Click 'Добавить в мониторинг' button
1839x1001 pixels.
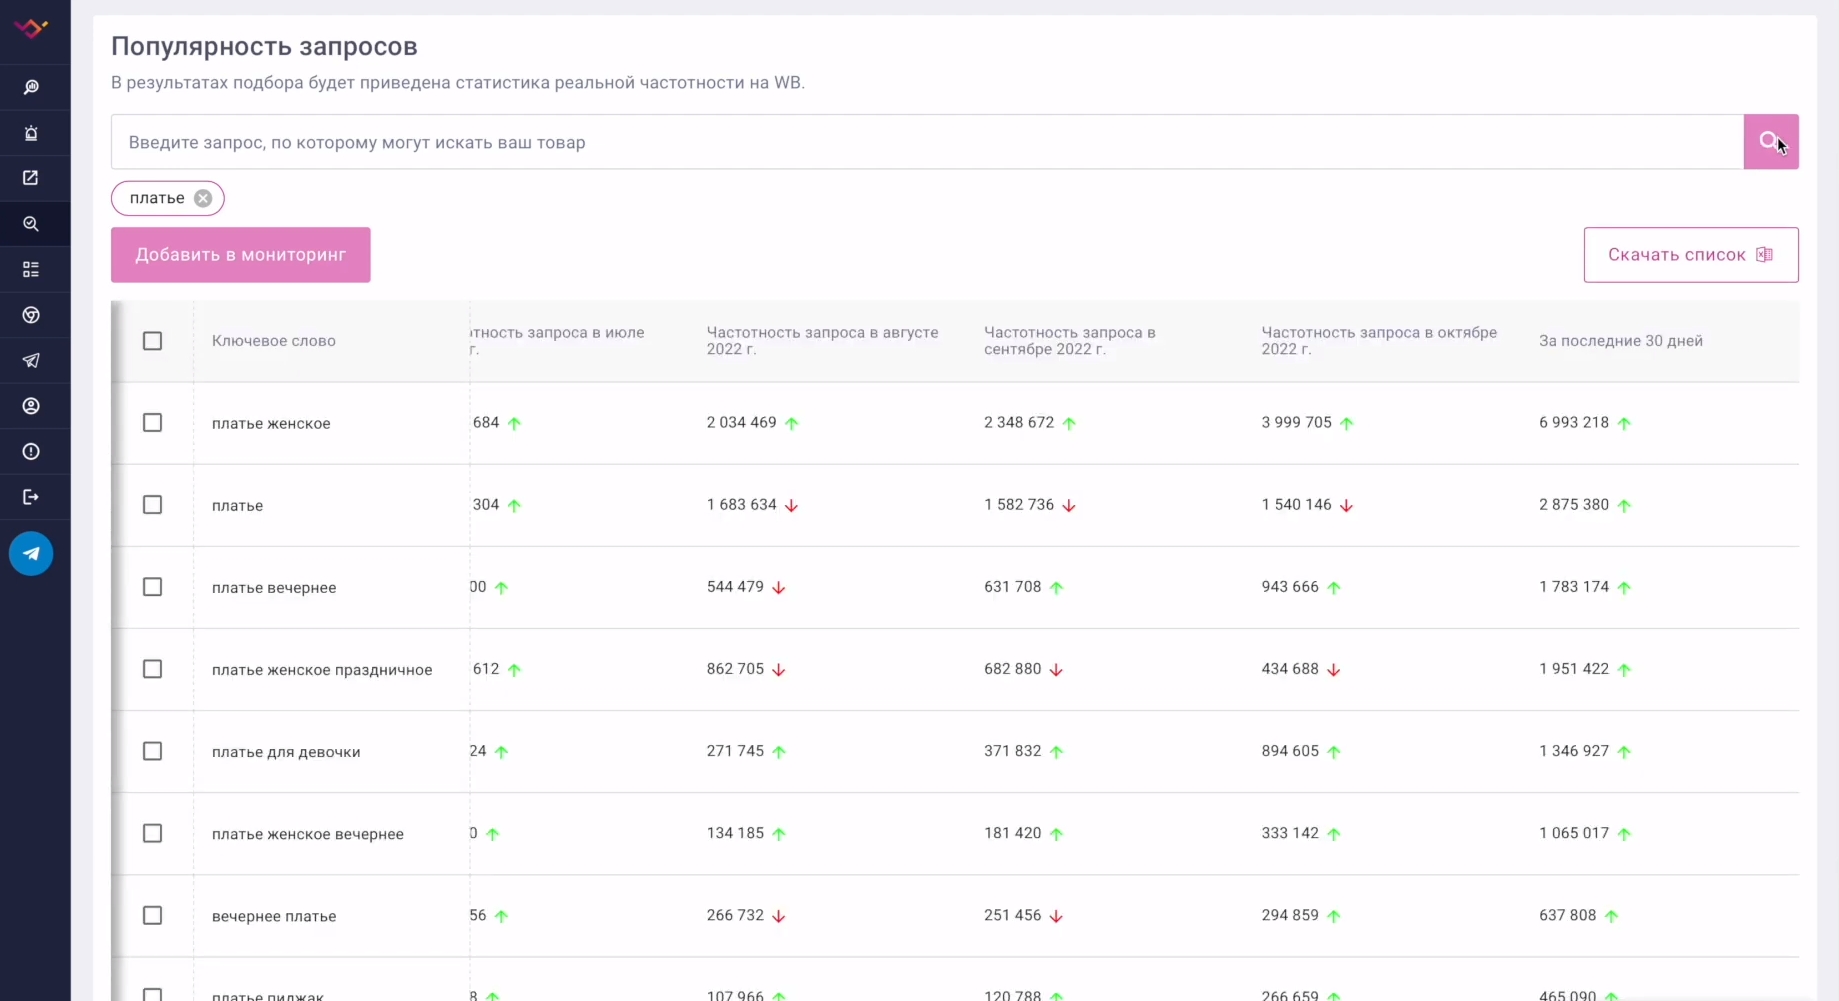(x=241, y=255)
